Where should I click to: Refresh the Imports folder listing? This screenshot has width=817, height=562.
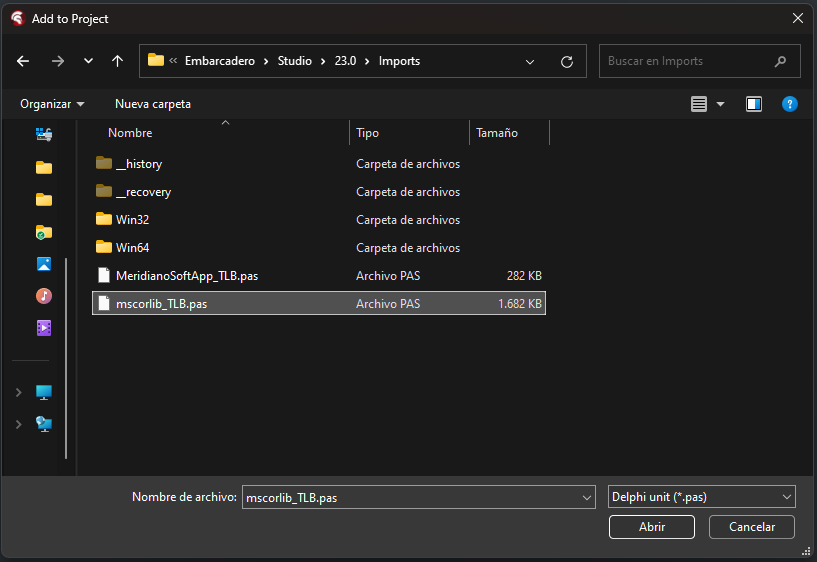567,61
